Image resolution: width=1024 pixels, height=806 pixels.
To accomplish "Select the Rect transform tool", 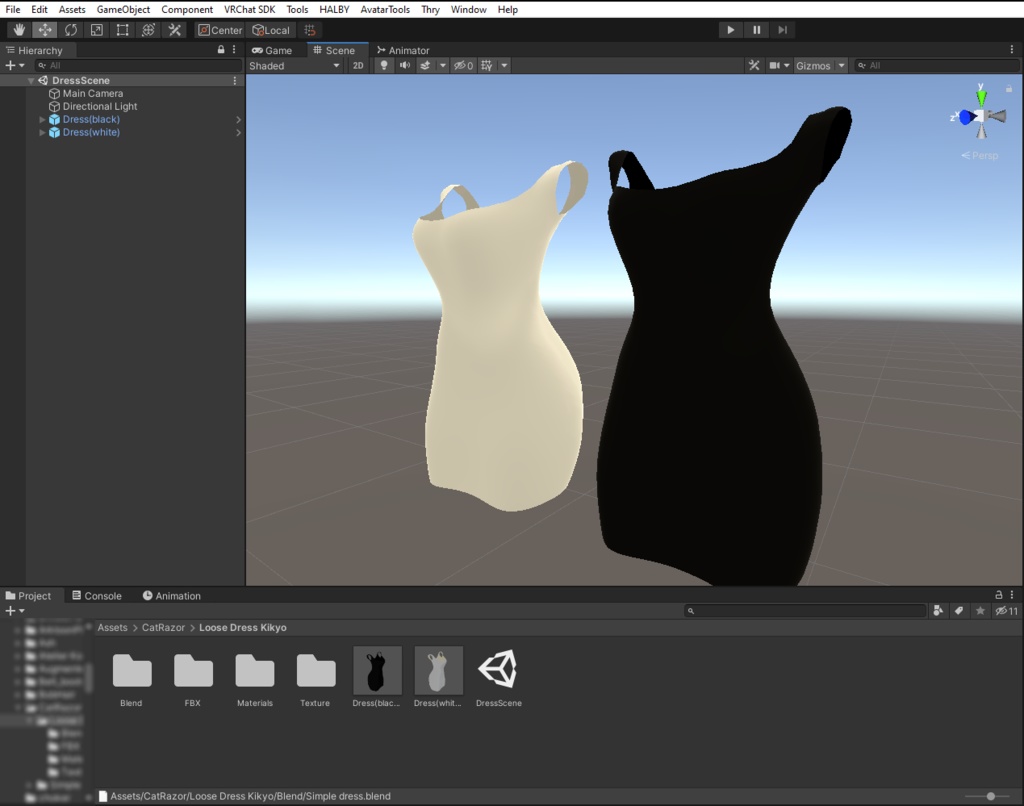I will [x=121, y=29].
